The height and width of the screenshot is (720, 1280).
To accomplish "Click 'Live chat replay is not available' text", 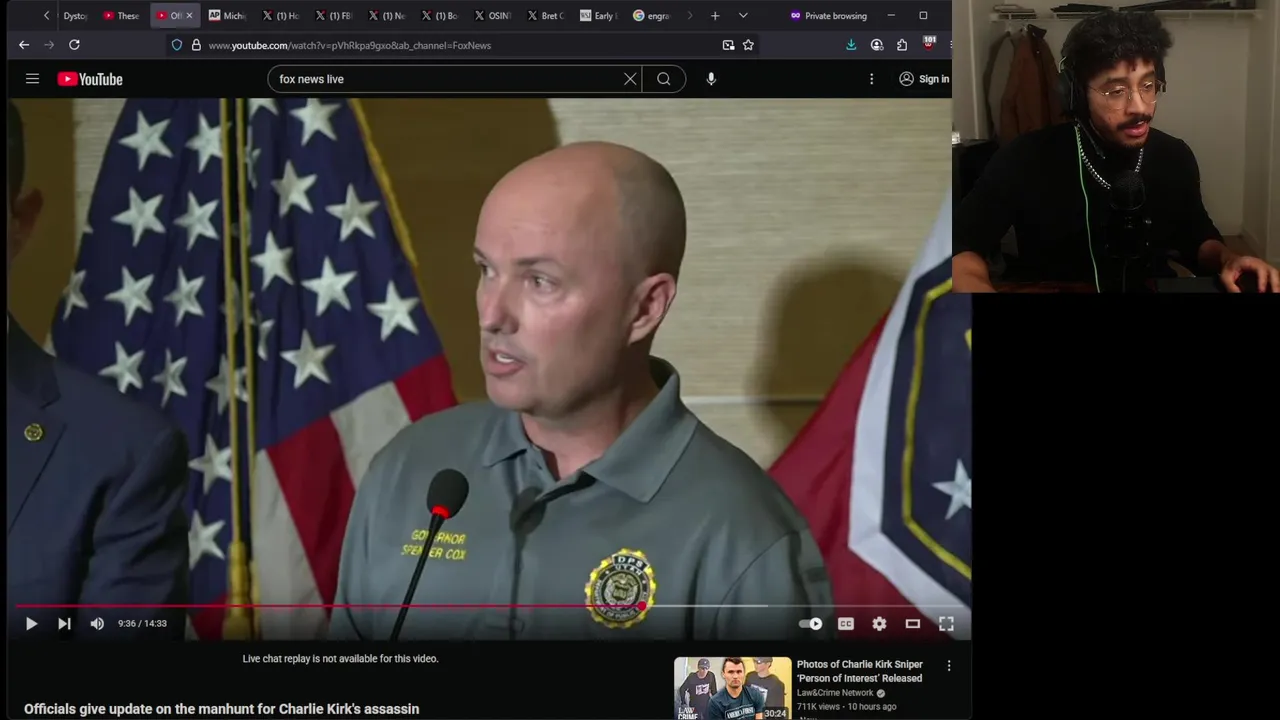I will coord(340,659).
